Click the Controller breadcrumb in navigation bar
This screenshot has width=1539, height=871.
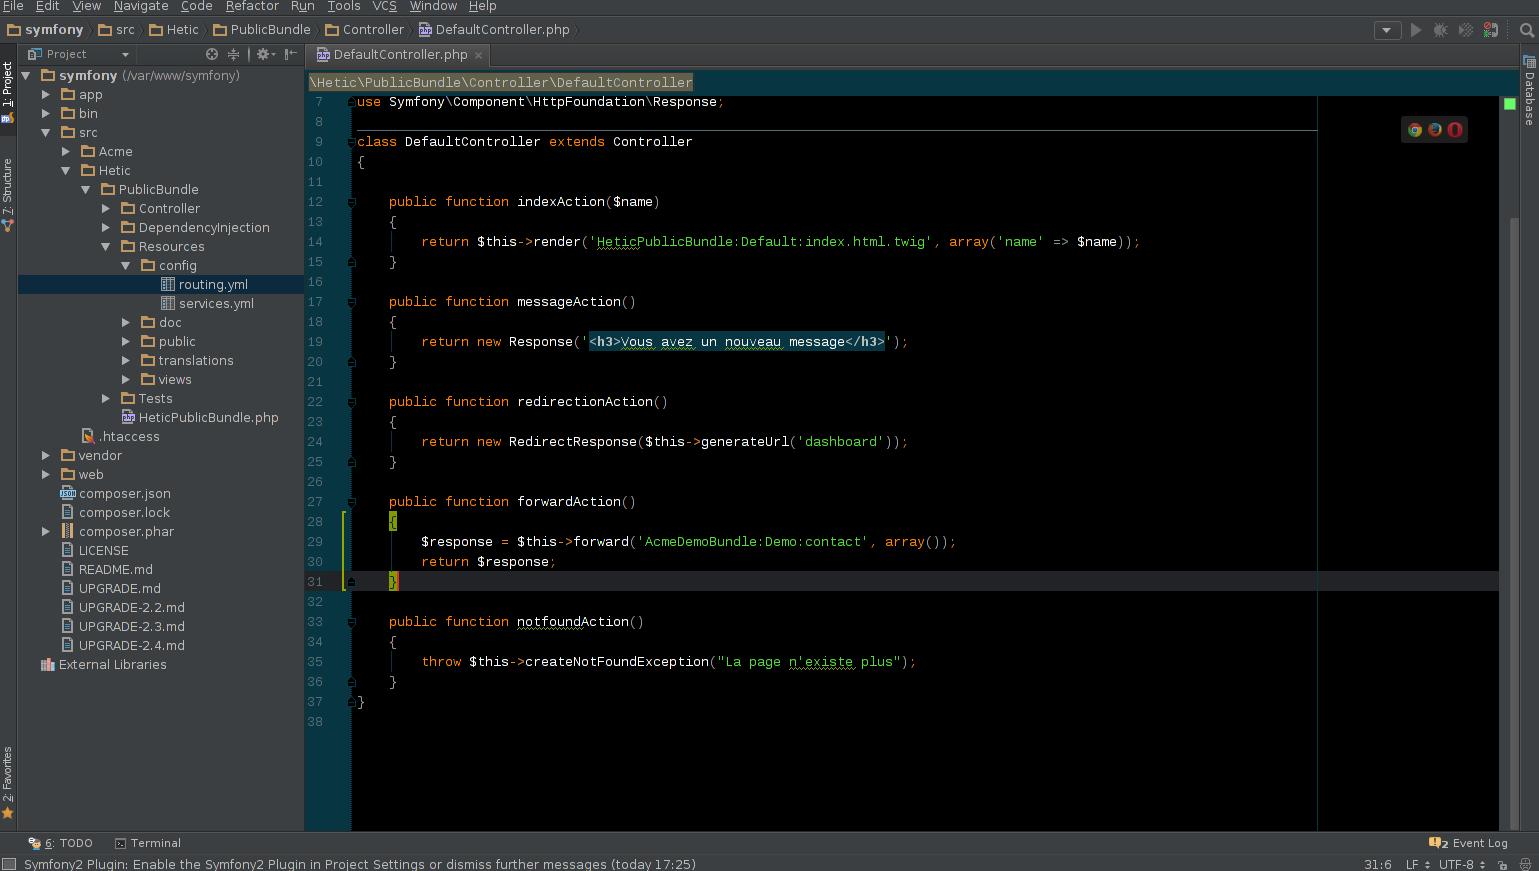(x=365, y=30)
